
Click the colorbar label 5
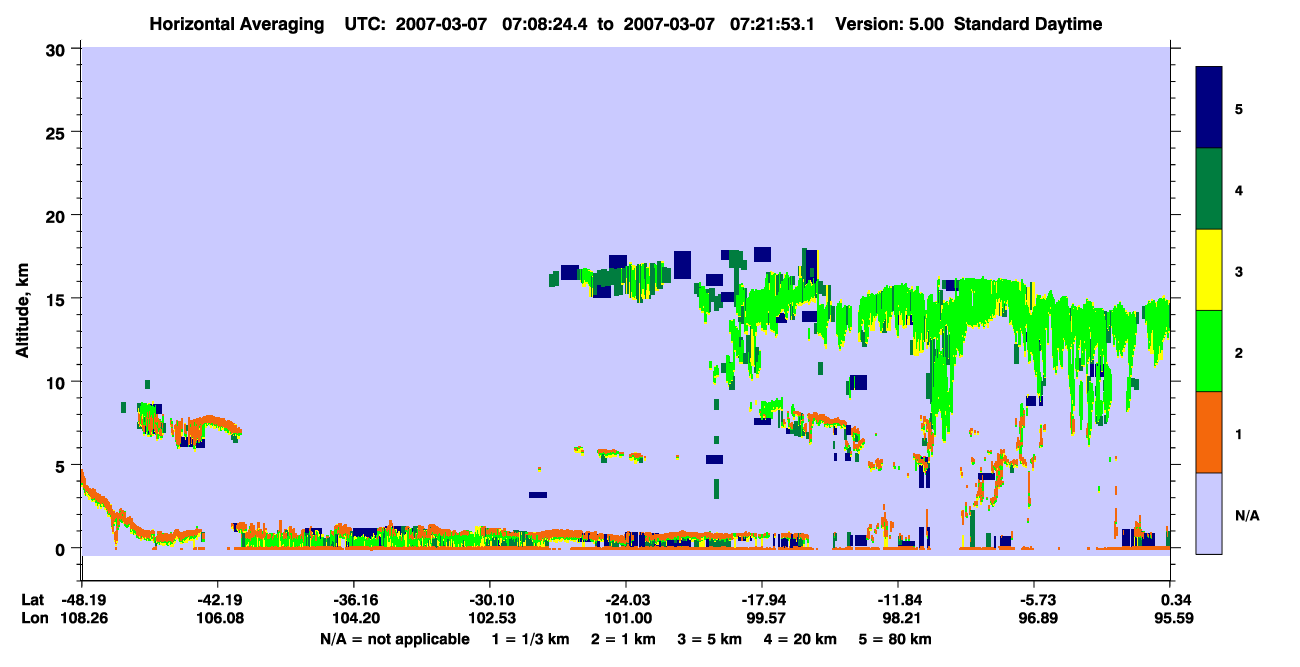tap(1239, 108)
